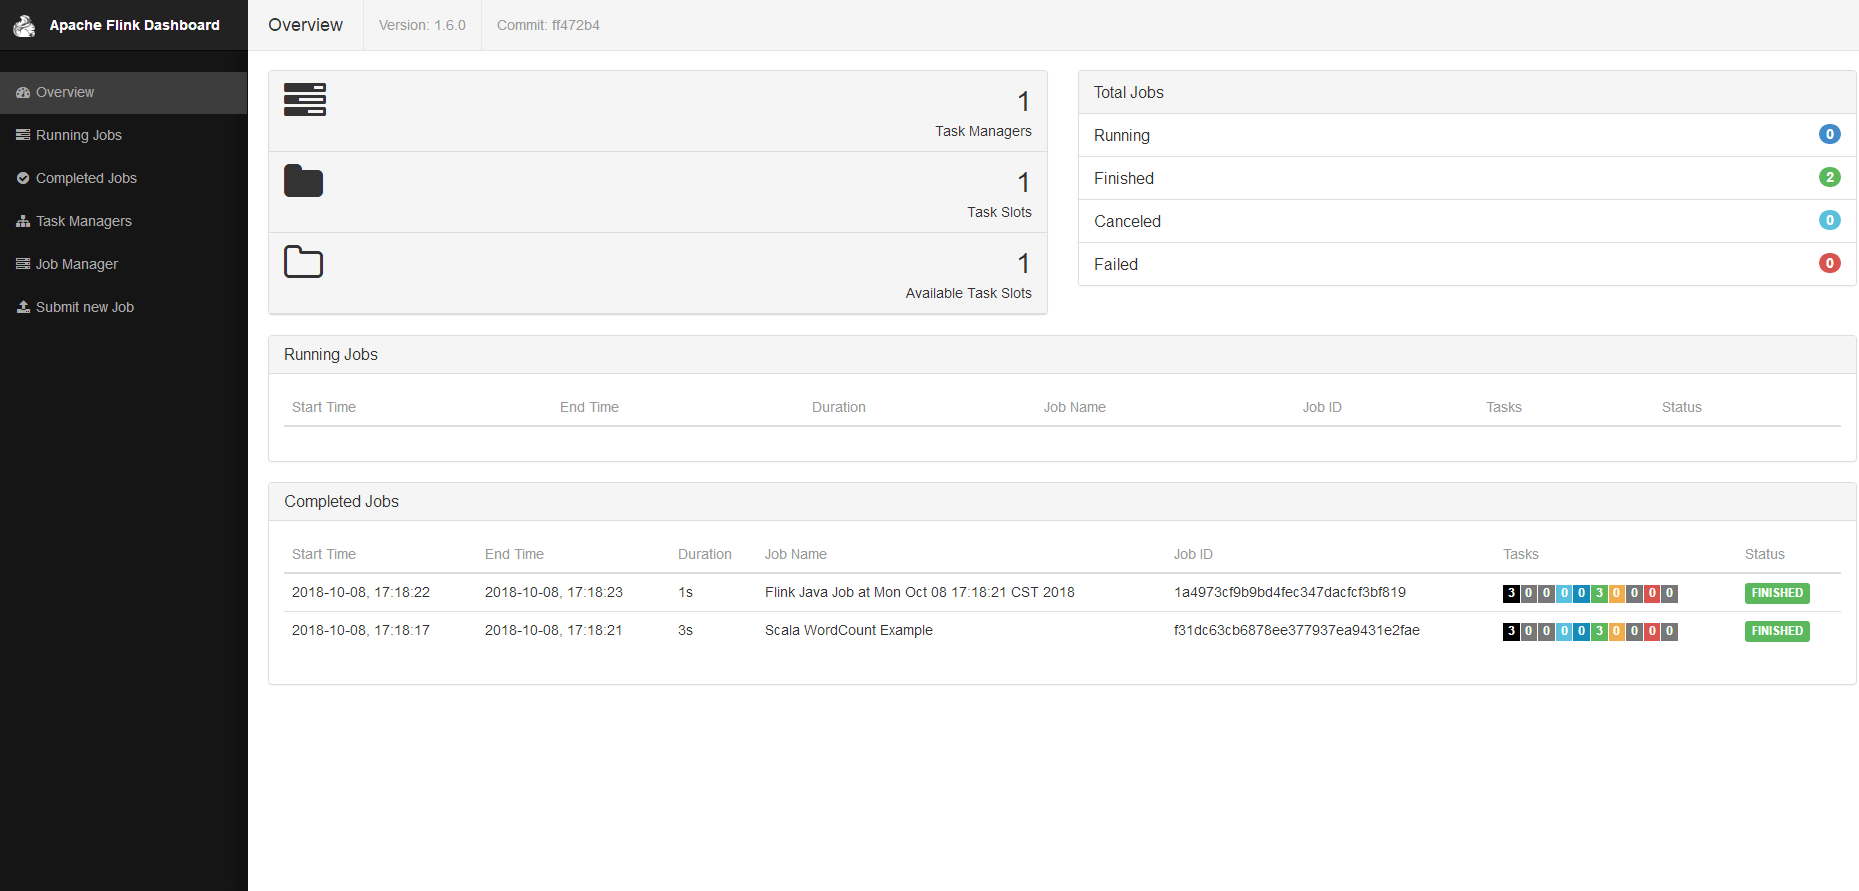
Task: Click FINISHED status of Scala WordCount job
Action: [1777, 631]
